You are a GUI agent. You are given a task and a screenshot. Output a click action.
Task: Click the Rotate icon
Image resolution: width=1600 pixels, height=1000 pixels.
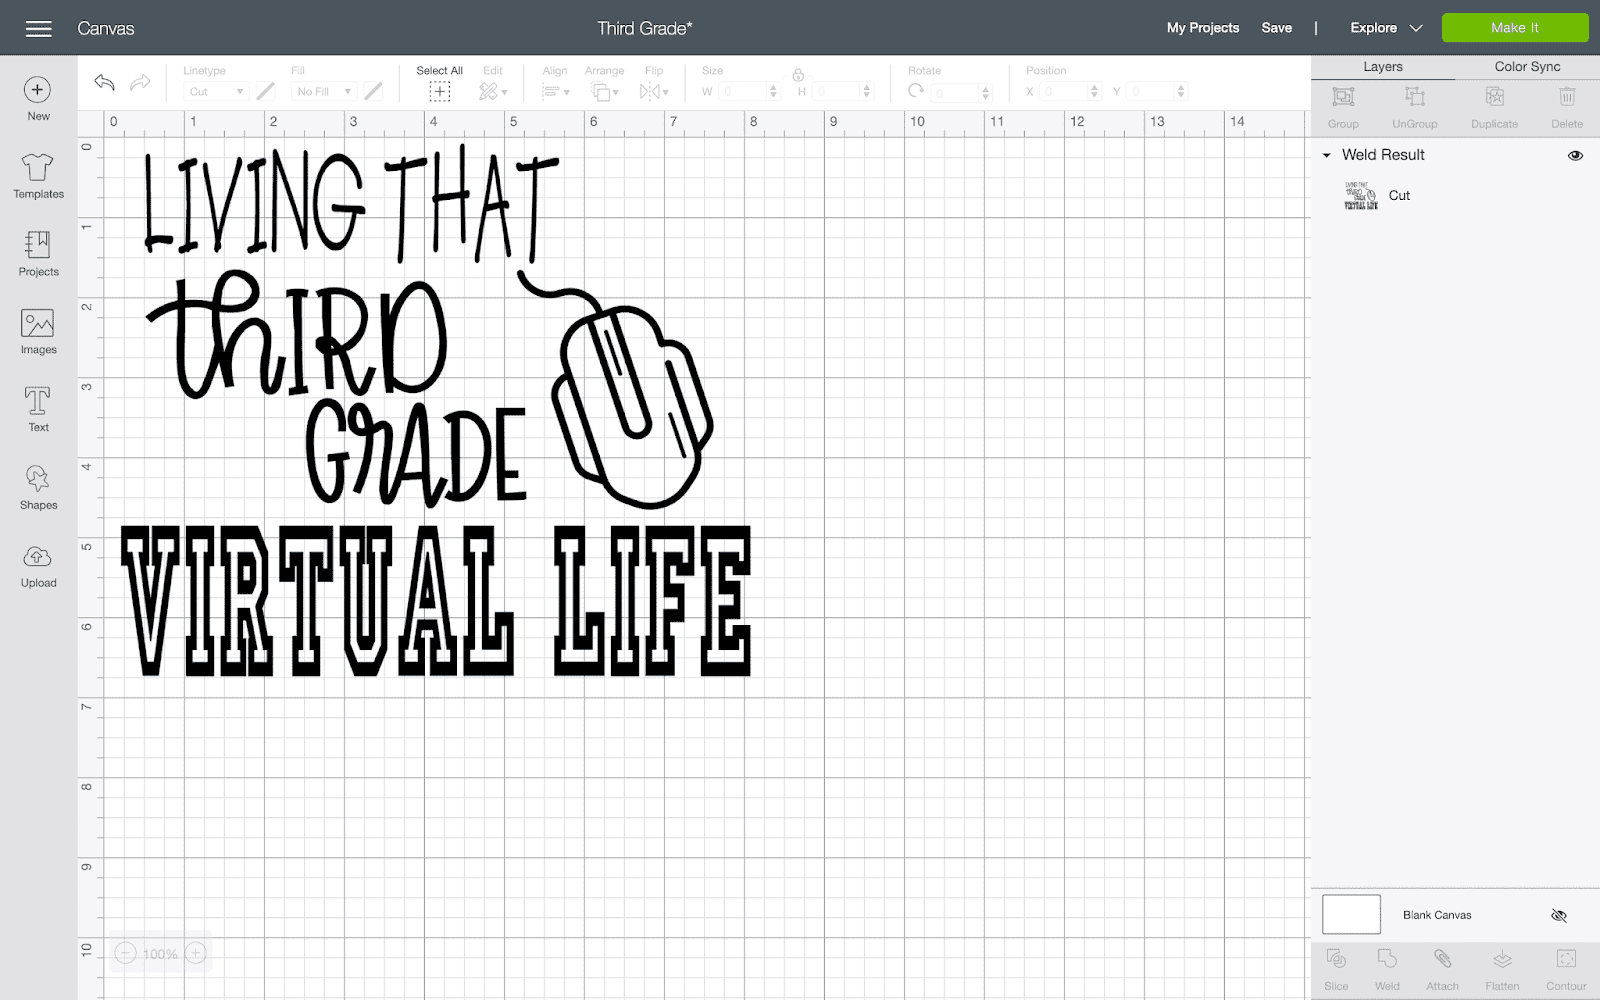pyautogui.click(x=915, y=91)
